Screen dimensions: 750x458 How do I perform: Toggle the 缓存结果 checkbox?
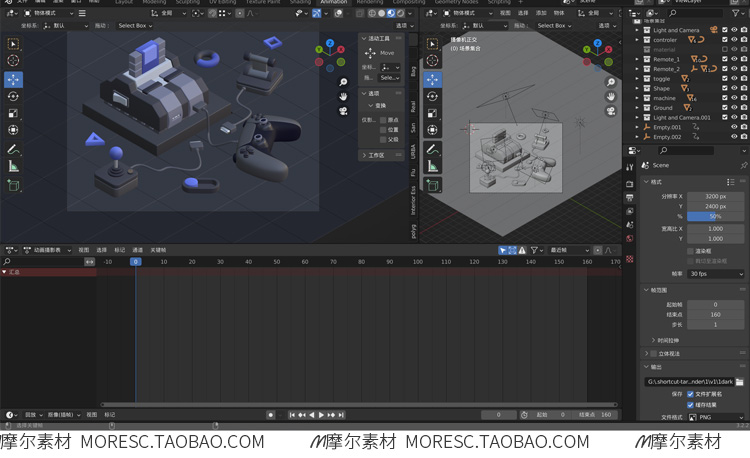pos(690,405)
